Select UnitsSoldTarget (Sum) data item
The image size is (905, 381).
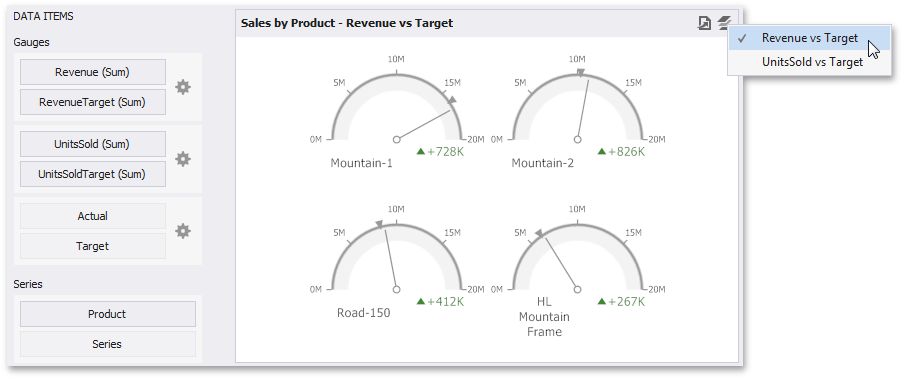pyautogui.click(x=93, y=174)
